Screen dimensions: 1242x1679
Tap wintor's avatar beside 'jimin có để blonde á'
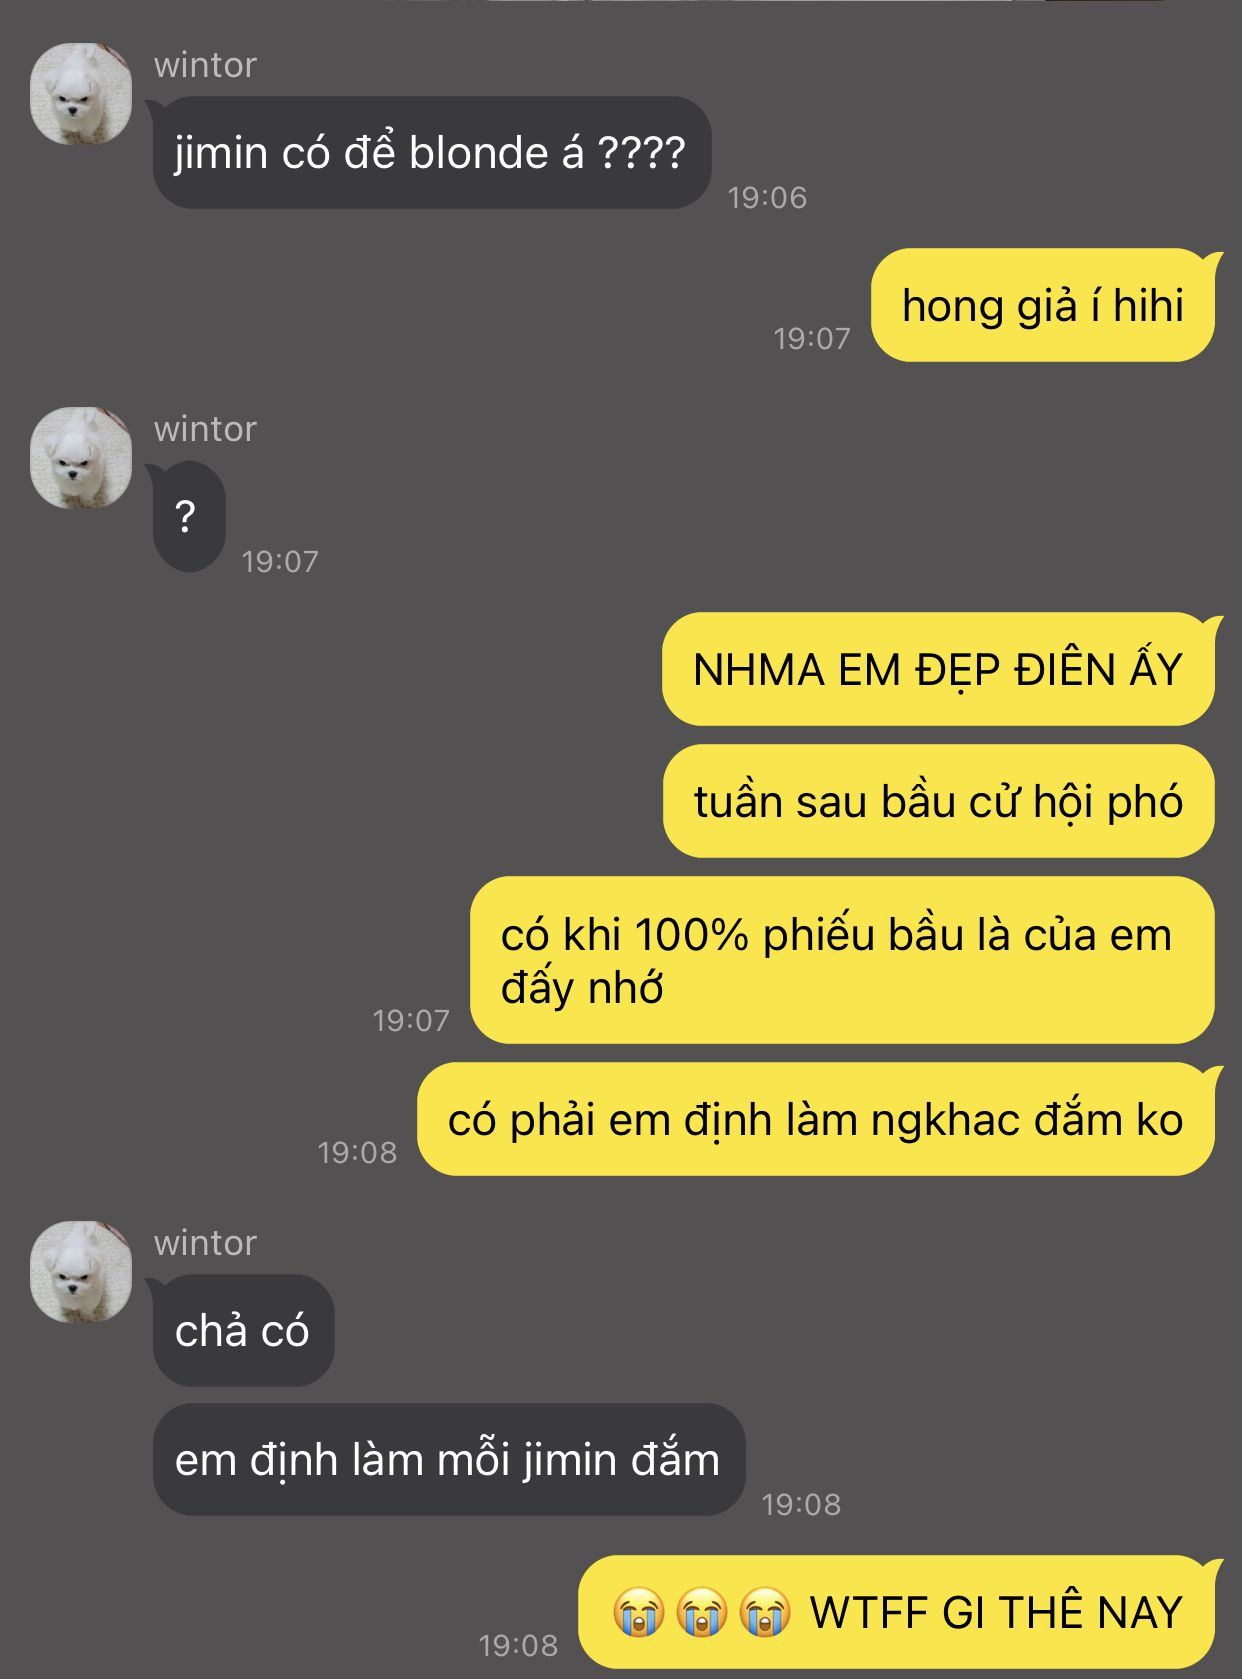tap(81, 94)
